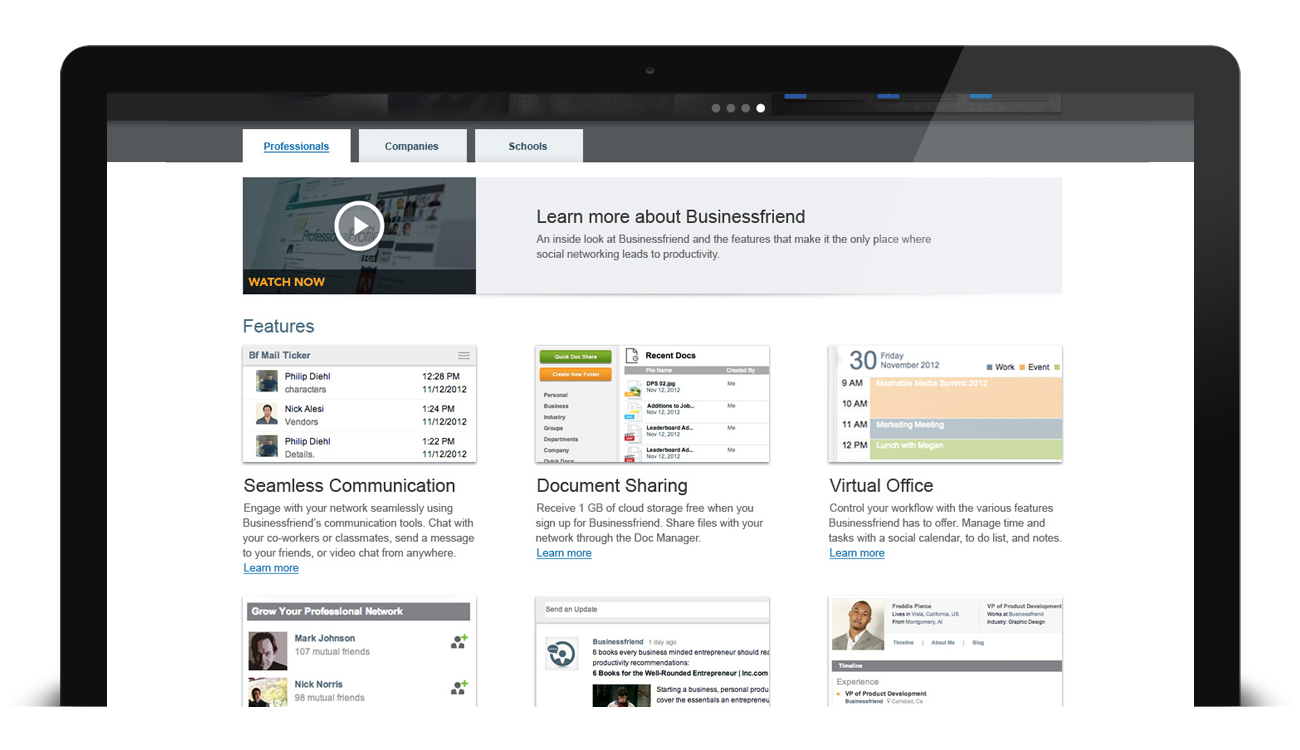Play the Businessfriend intro video
Screen dimensions: 1300x750
(x=359, y=225)
